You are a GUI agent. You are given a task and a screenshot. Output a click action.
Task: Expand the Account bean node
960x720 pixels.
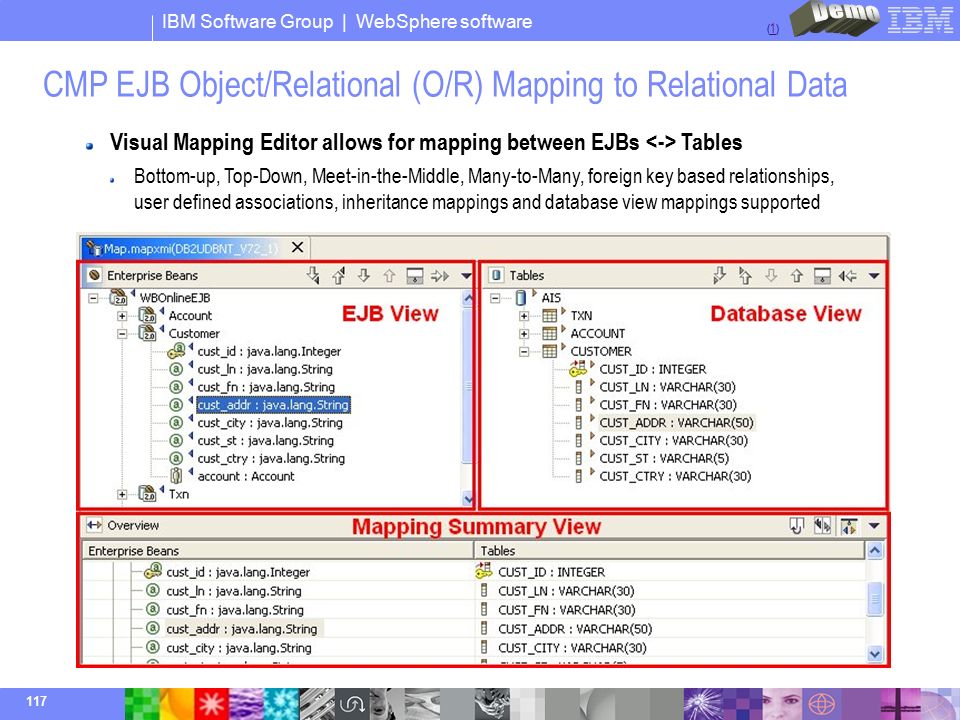[122, 316]
